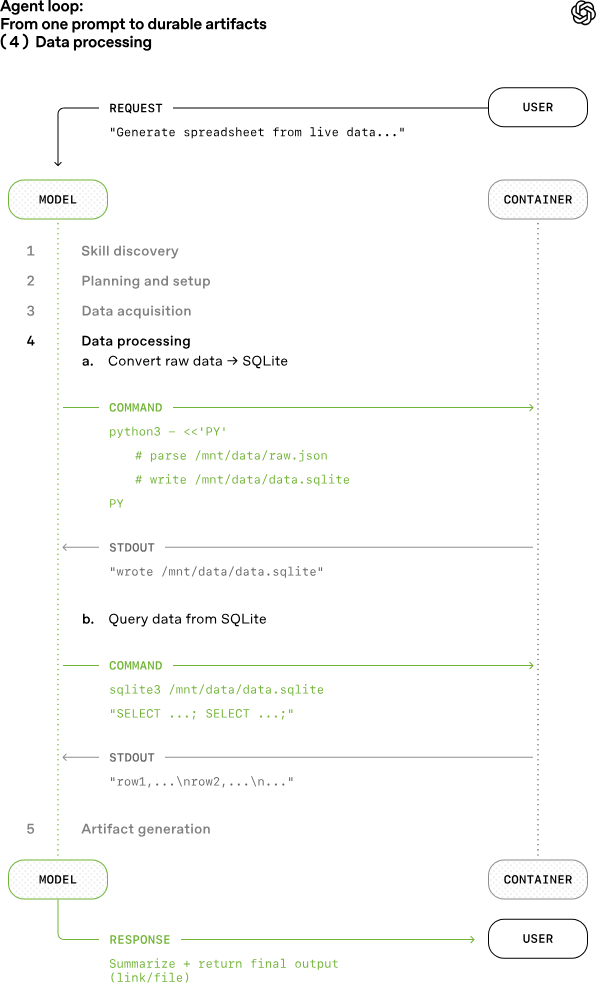The width and height of the screenshot is (596, 990).
Task: Click the top MODEL node
Action: [x=58, y=200]
